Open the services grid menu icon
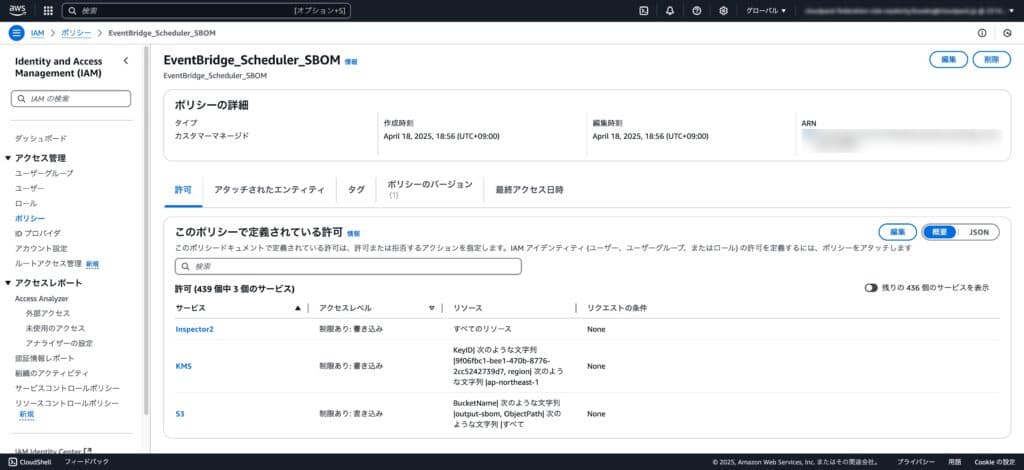The height and width of the screenshot is (470, 1024). pyautogui.click(x=48, y=10)
